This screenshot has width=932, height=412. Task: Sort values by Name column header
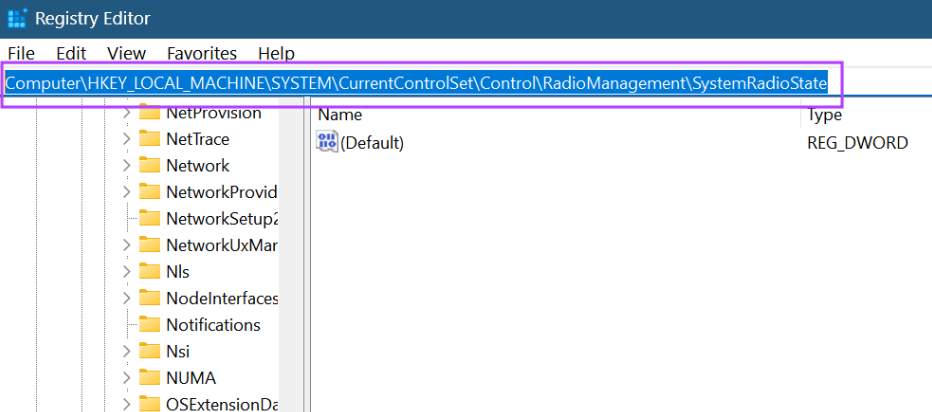[340, 115]
